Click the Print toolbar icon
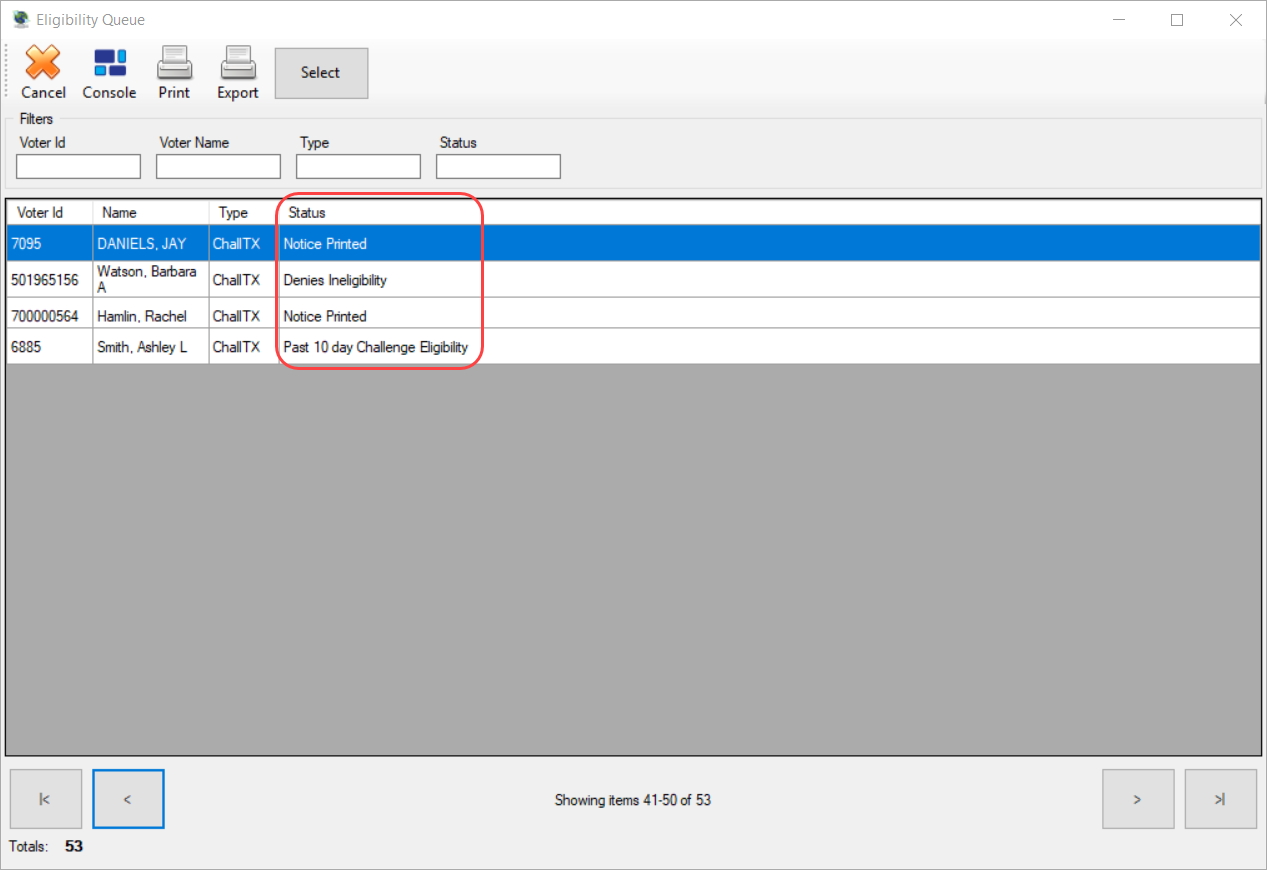The image size is (1267, 870). pyautogui.click(x=174, y=63)
